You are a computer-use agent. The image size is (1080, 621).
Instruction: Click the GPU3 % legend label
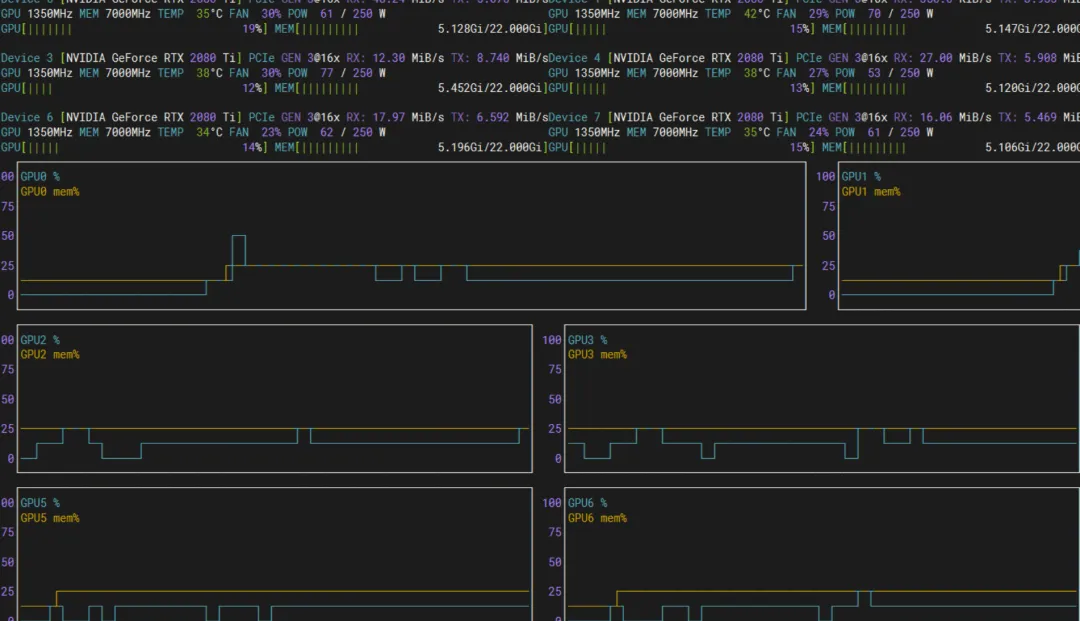coord(588,340)
